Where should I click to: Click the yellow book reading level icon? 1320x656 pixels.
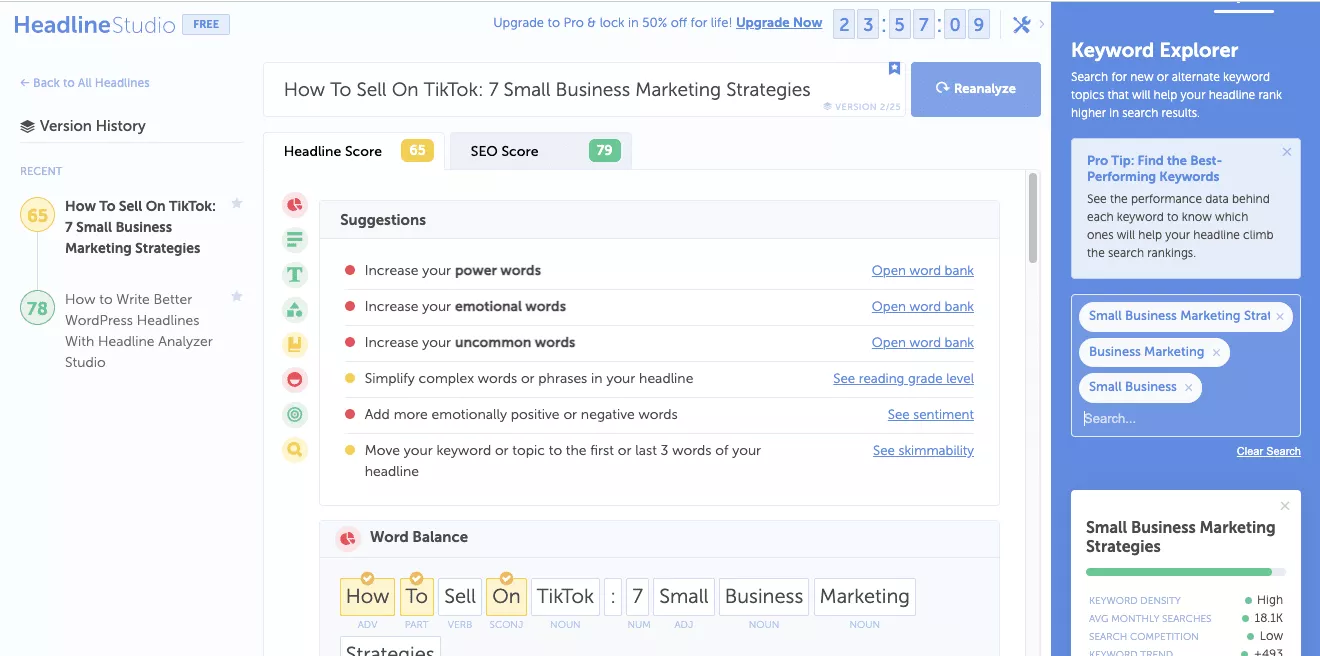point(294,345)
